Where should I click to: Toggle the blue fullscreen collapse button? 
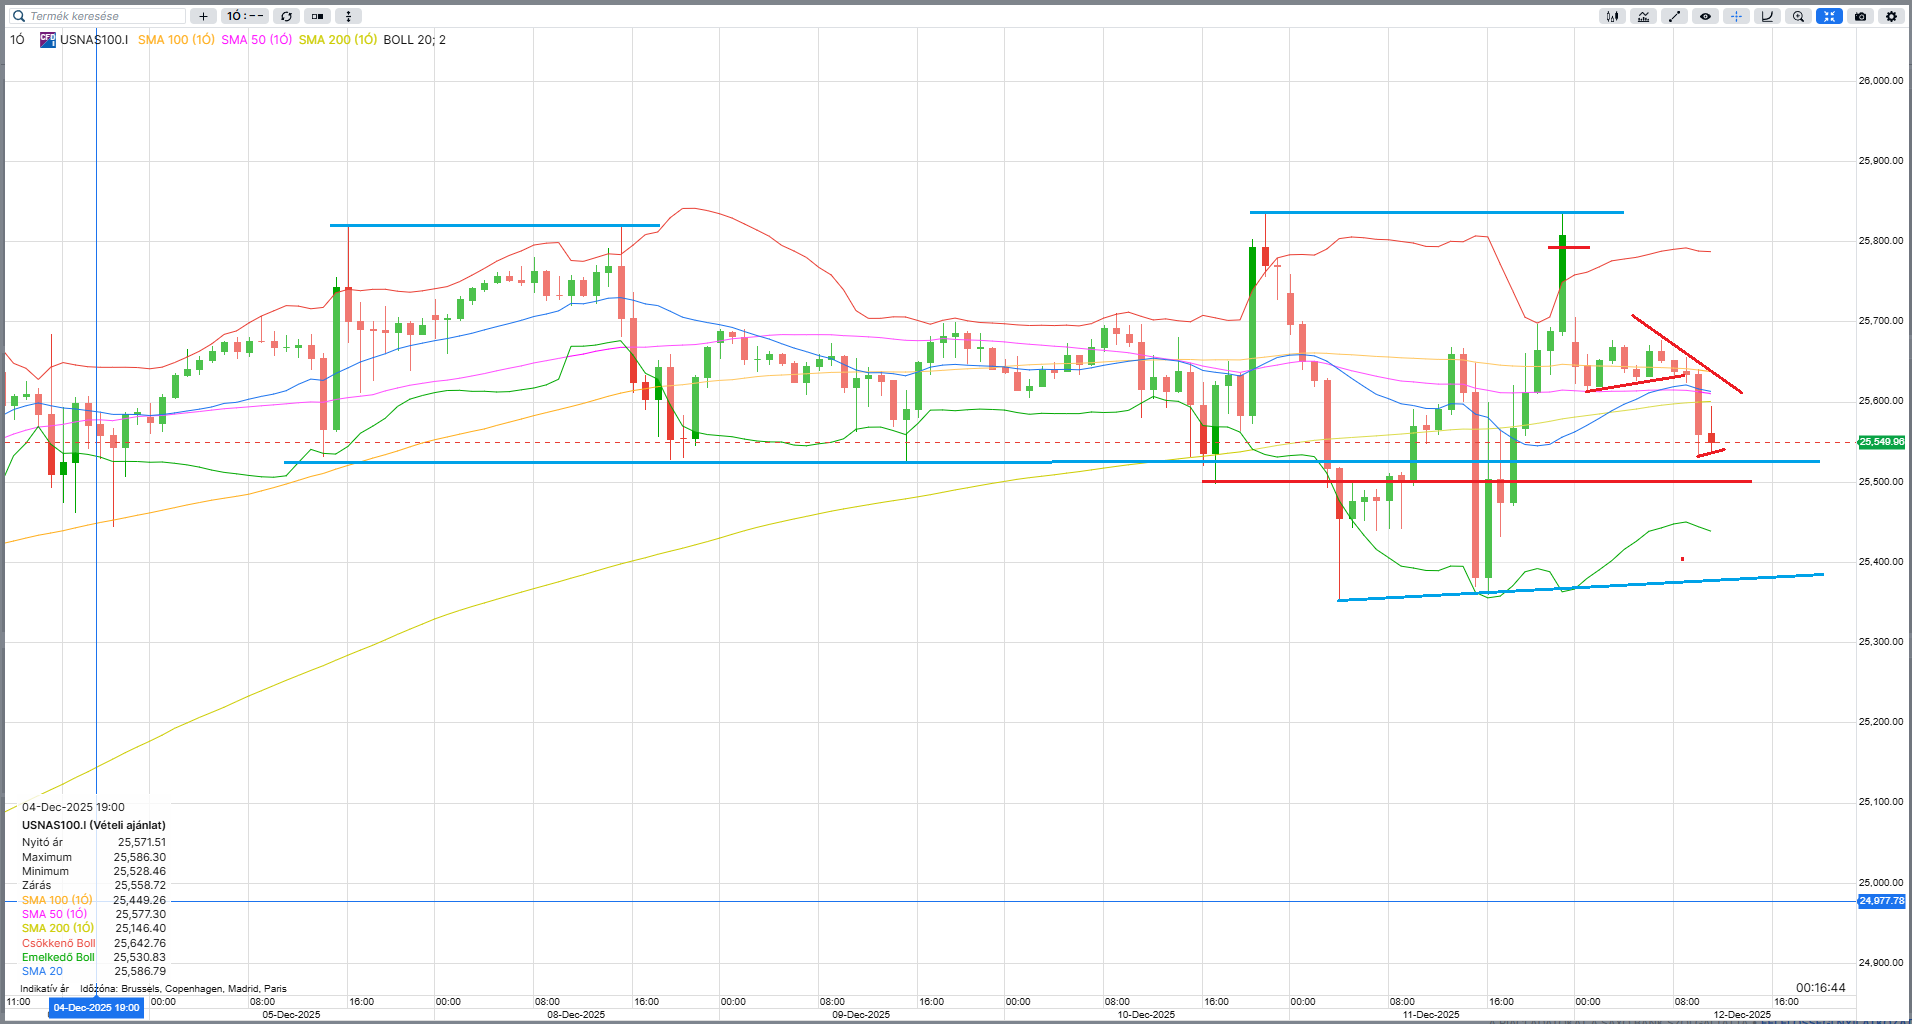pos(1829,16)
